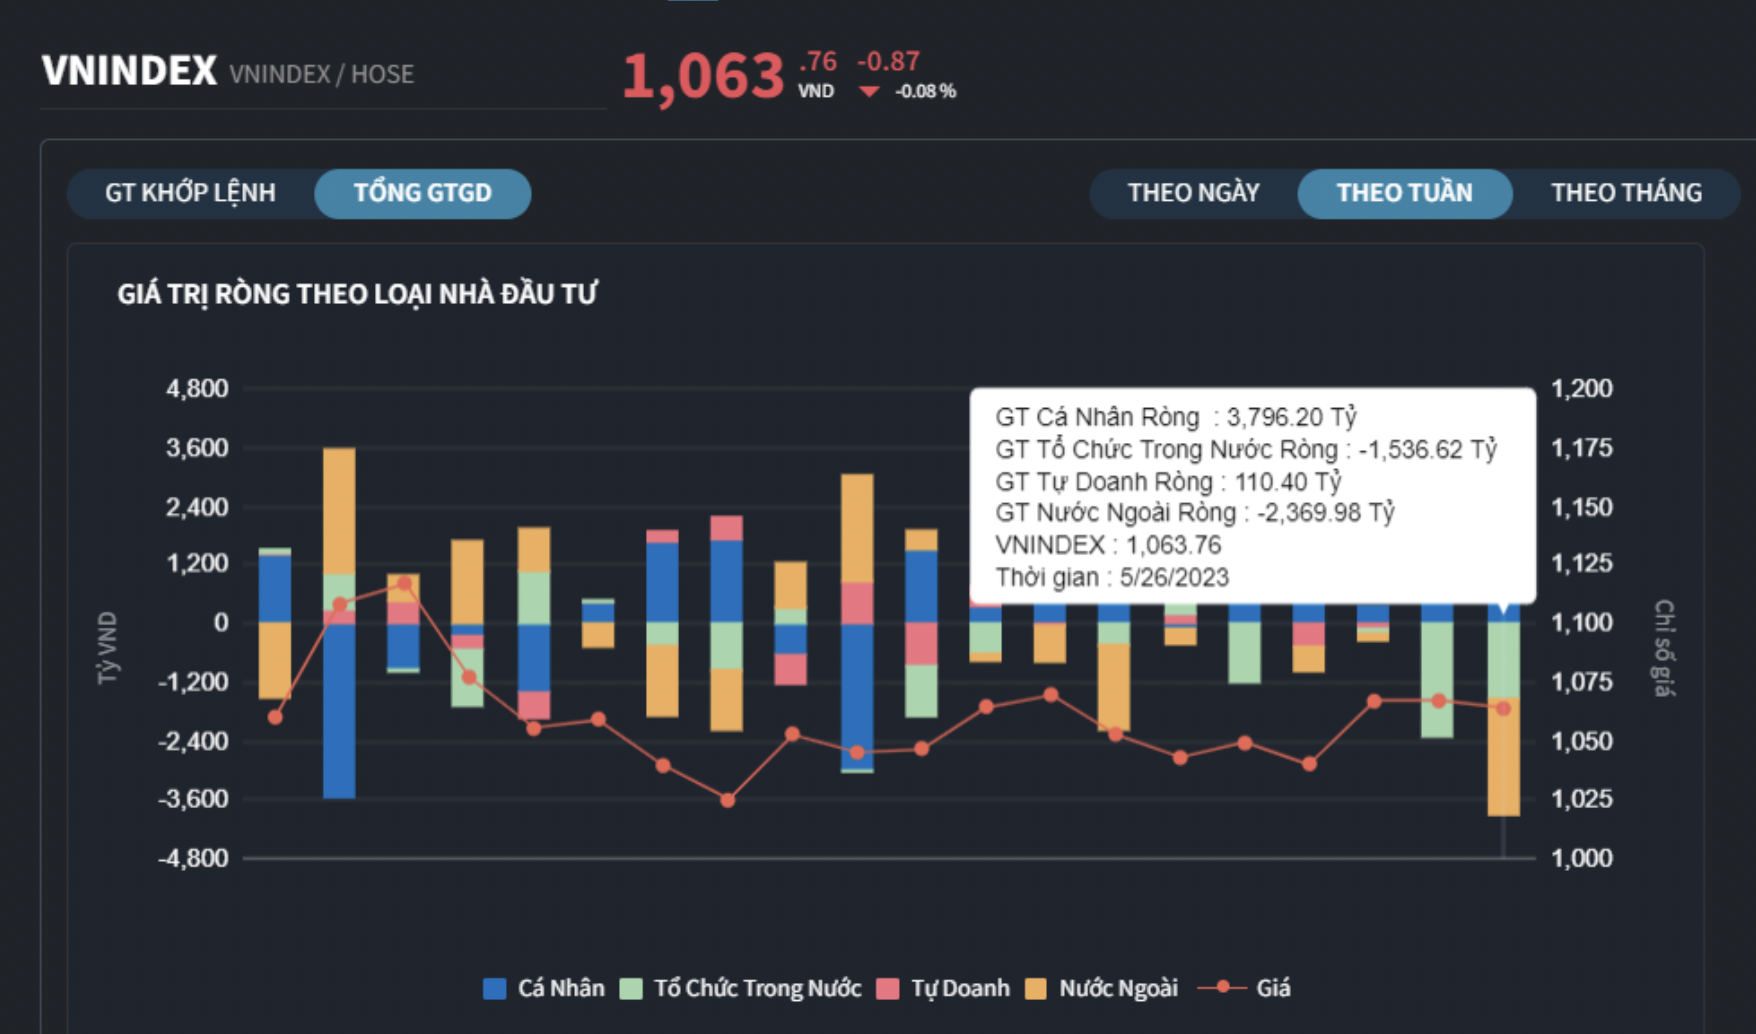Click the Giá line legend marker
This screenshot has height=1034, width=1756.
pos(1222,988)
